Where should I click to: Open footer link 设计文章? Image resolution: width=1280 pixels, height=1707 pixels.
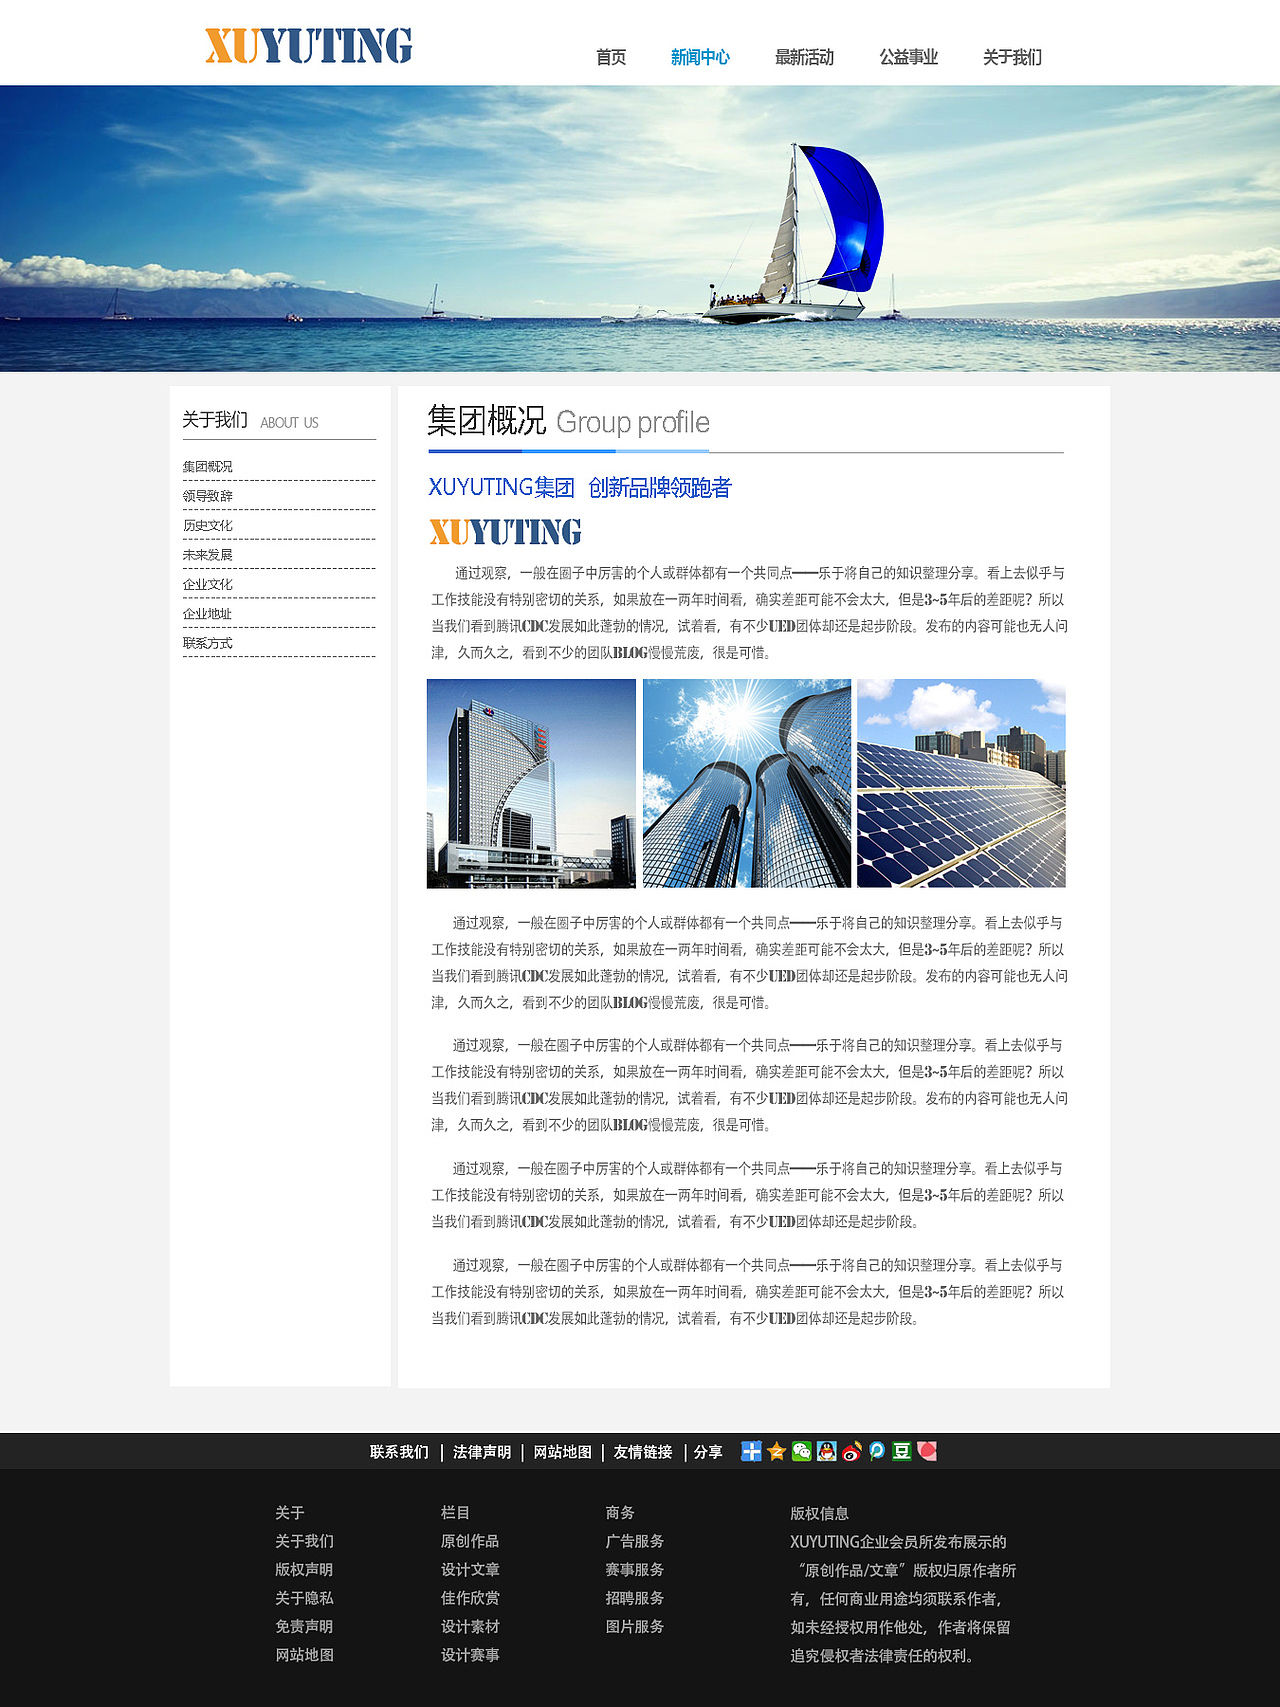[x=470, y=1570]
